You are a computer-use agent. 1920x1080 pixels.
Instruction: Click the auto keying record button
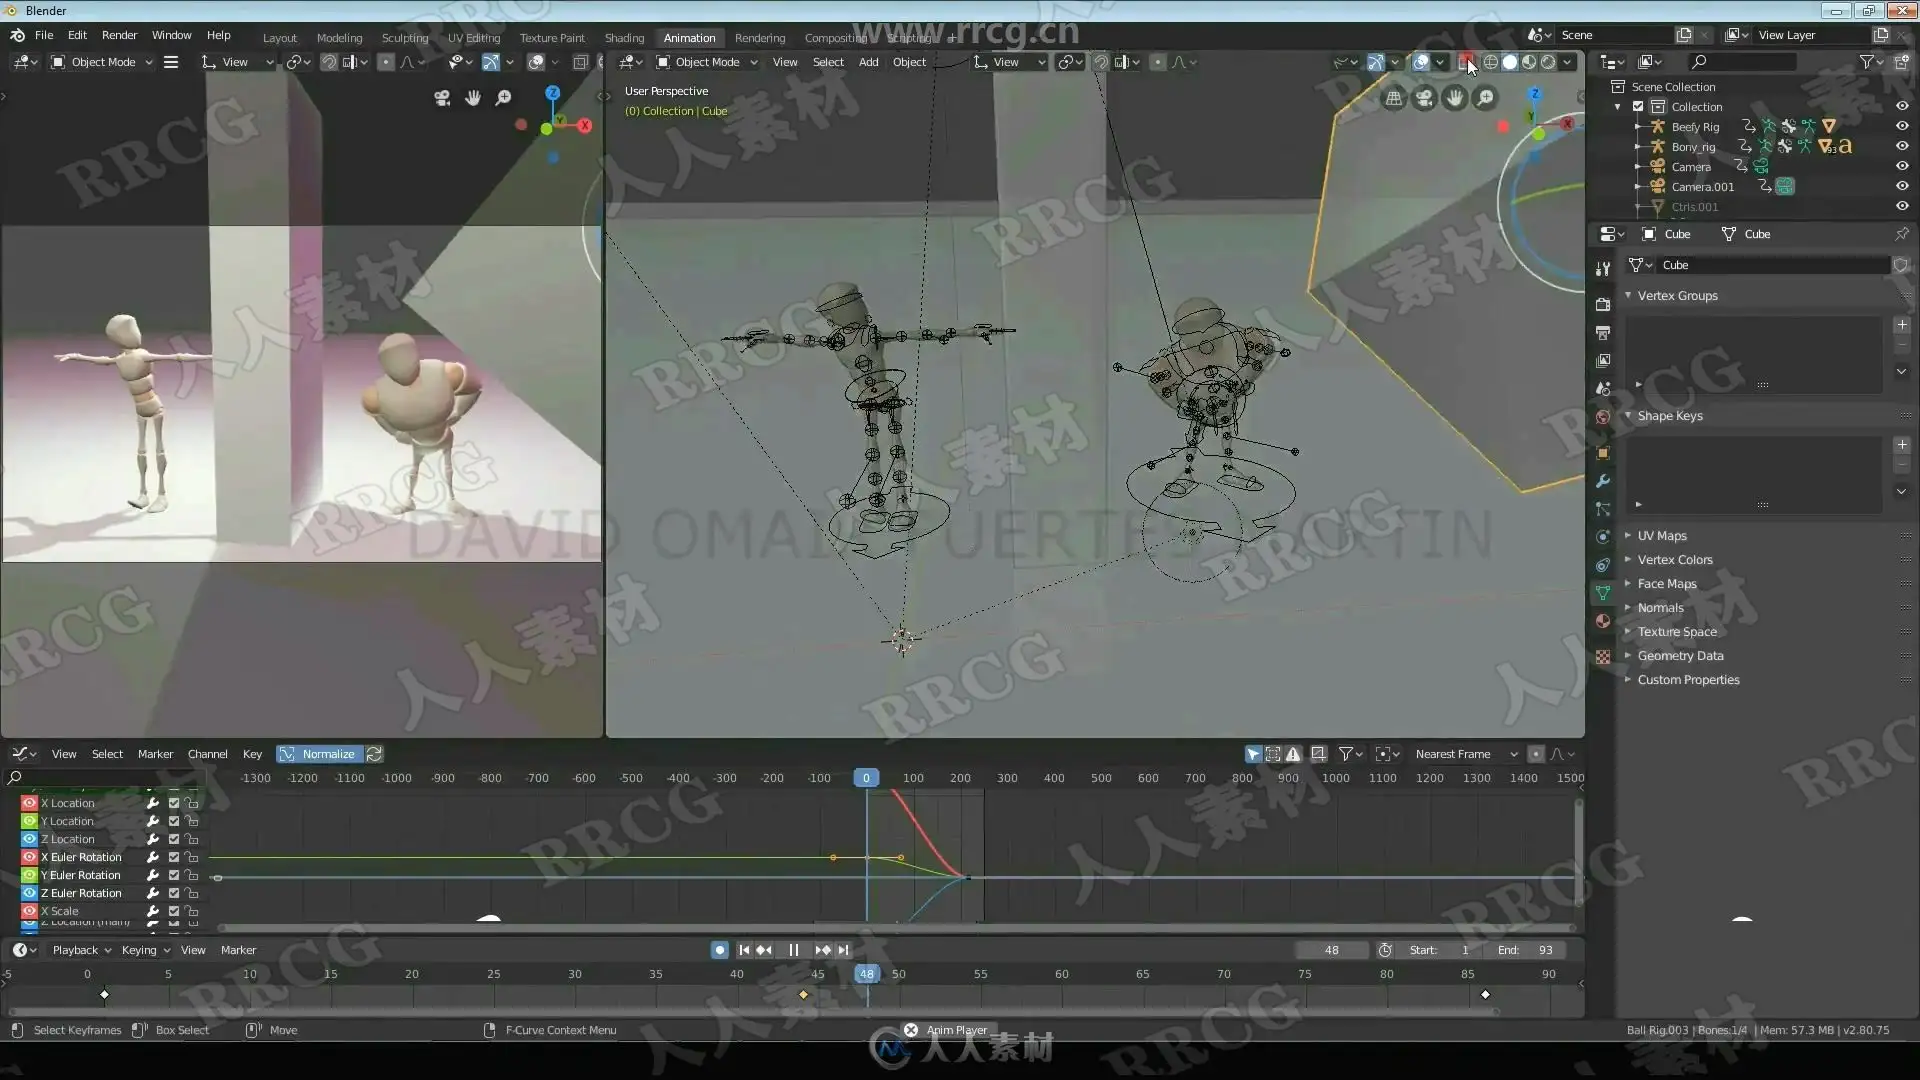pos(719,950)
